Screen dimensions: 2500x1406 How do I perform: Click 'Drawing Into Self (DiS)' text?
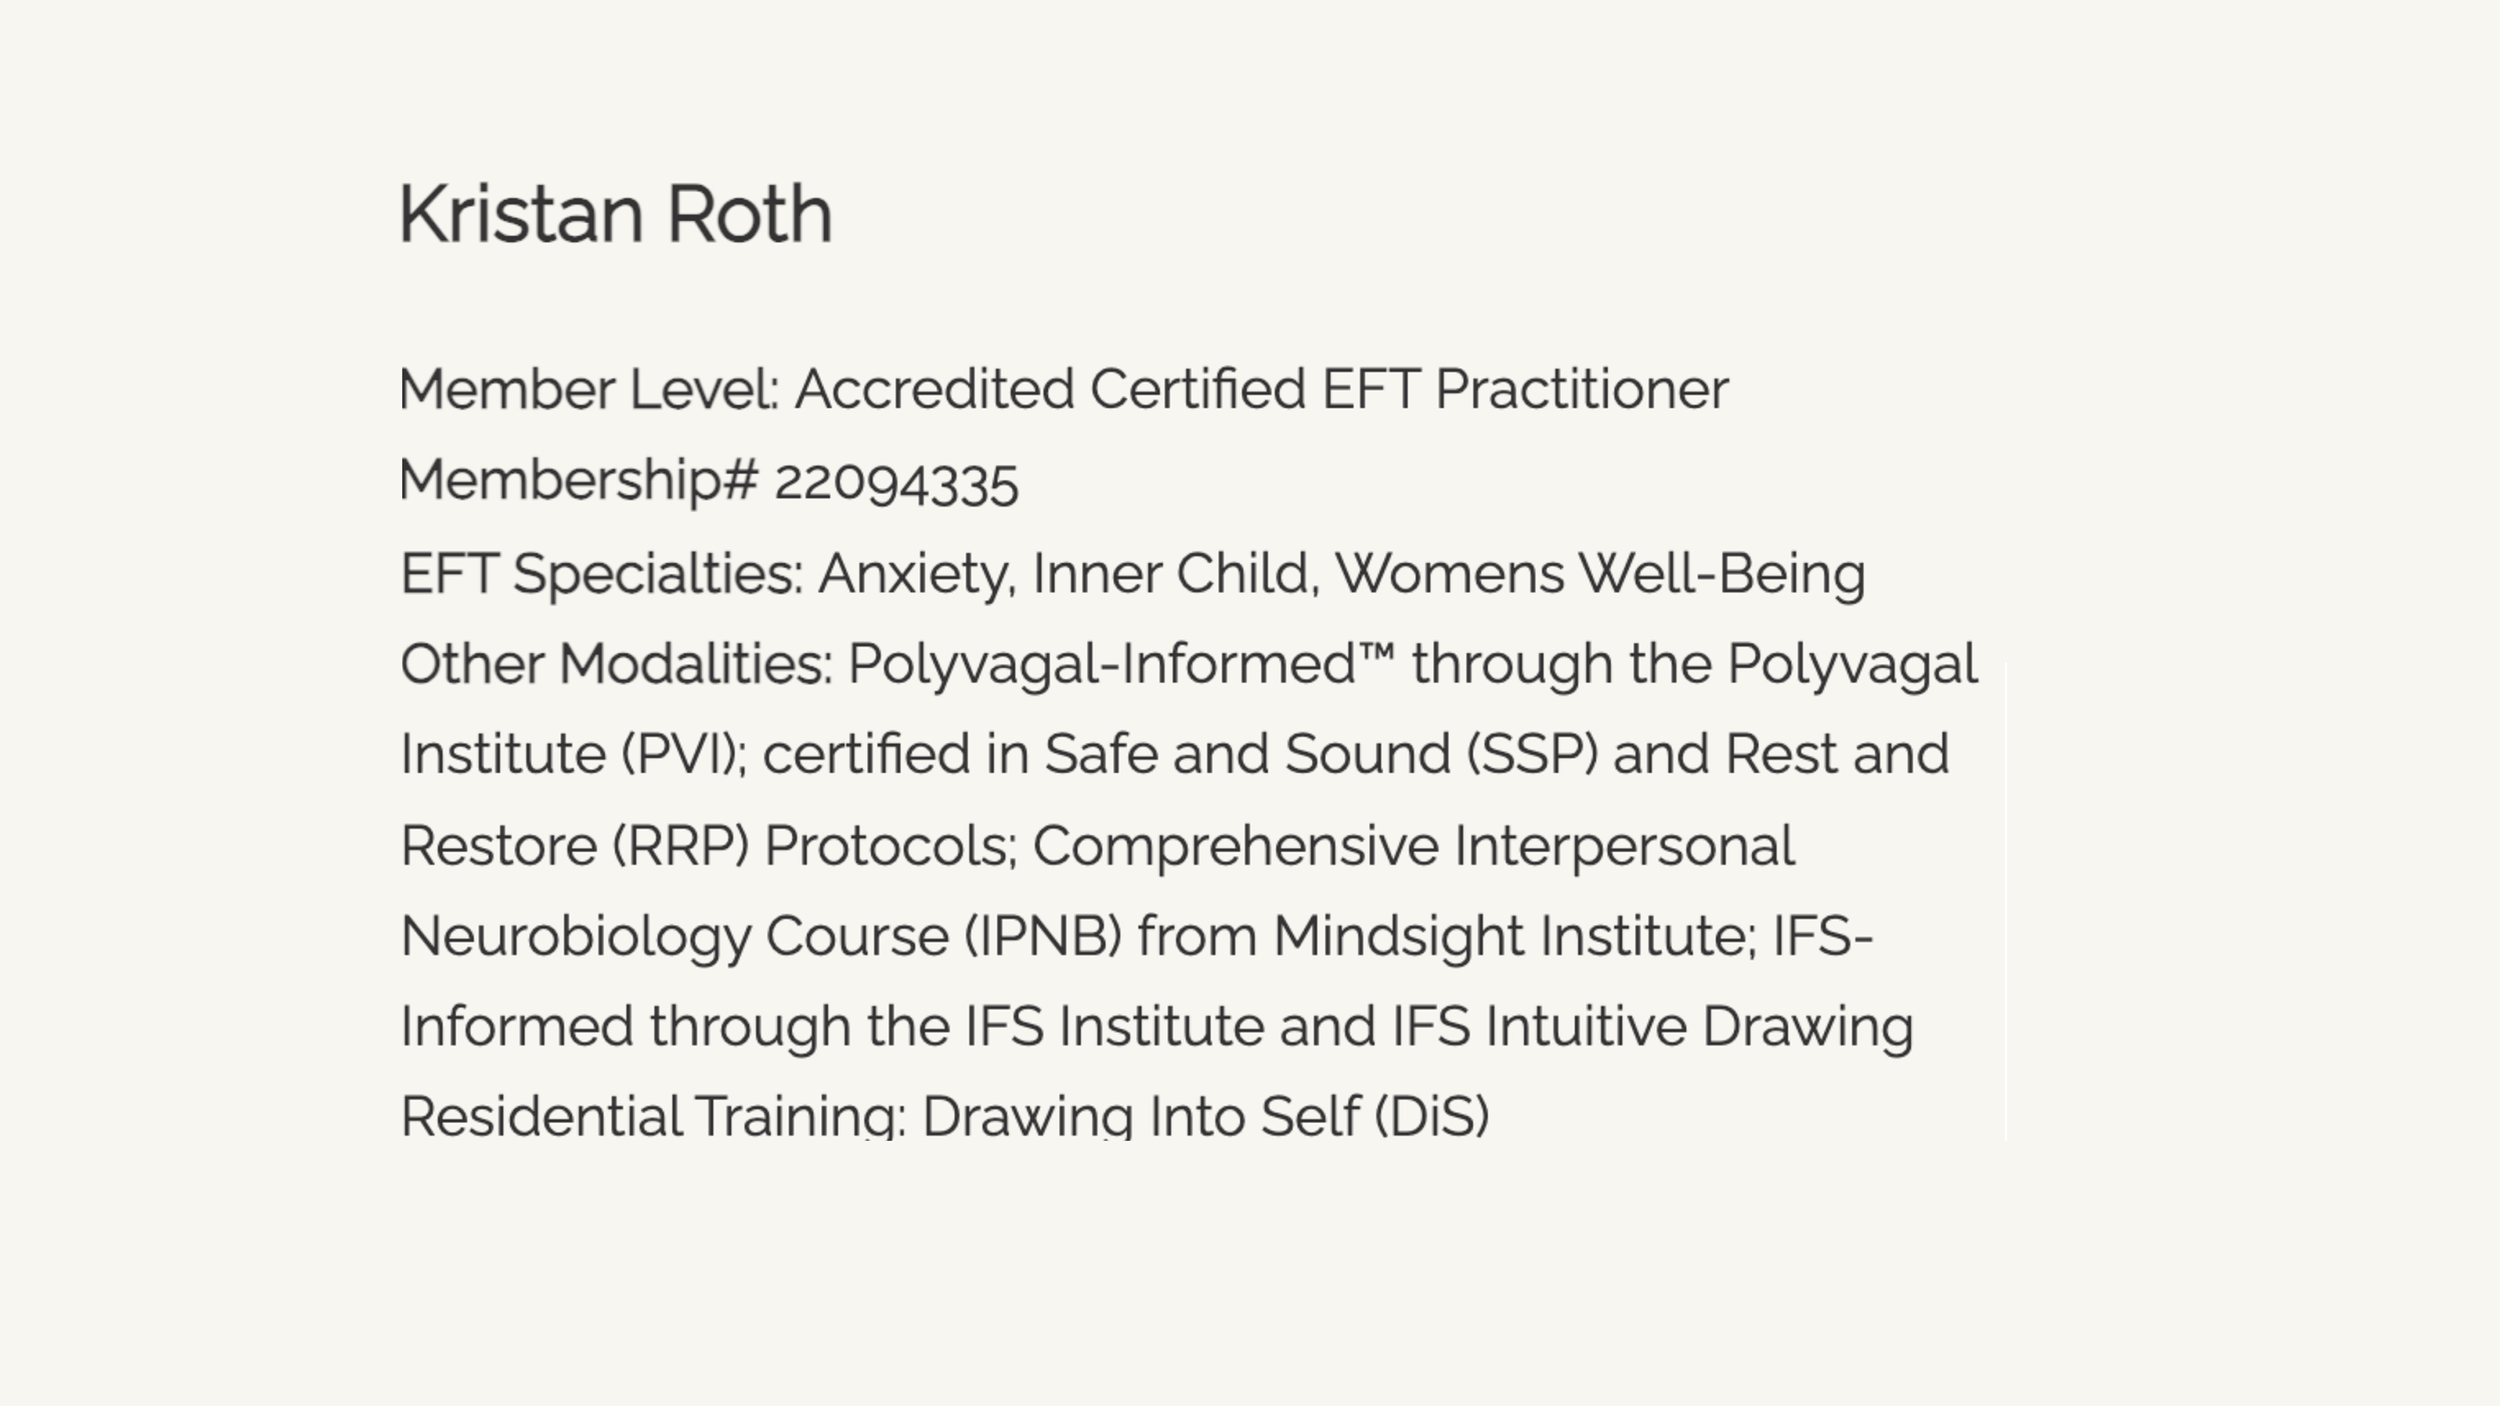click(x=1205, y=1116)
